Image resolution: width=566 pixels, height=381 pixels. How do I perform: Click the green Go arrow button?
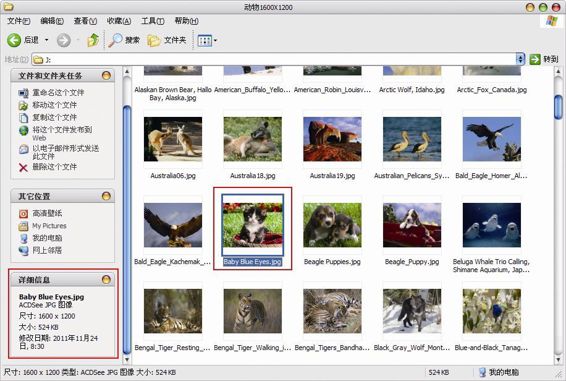pos(535,59)
